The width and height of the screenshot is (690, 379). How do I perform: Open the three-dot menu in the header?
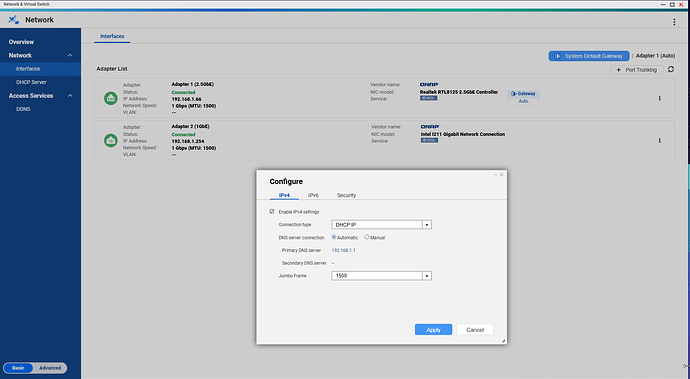pyautogui.click(x=674, y=22)
